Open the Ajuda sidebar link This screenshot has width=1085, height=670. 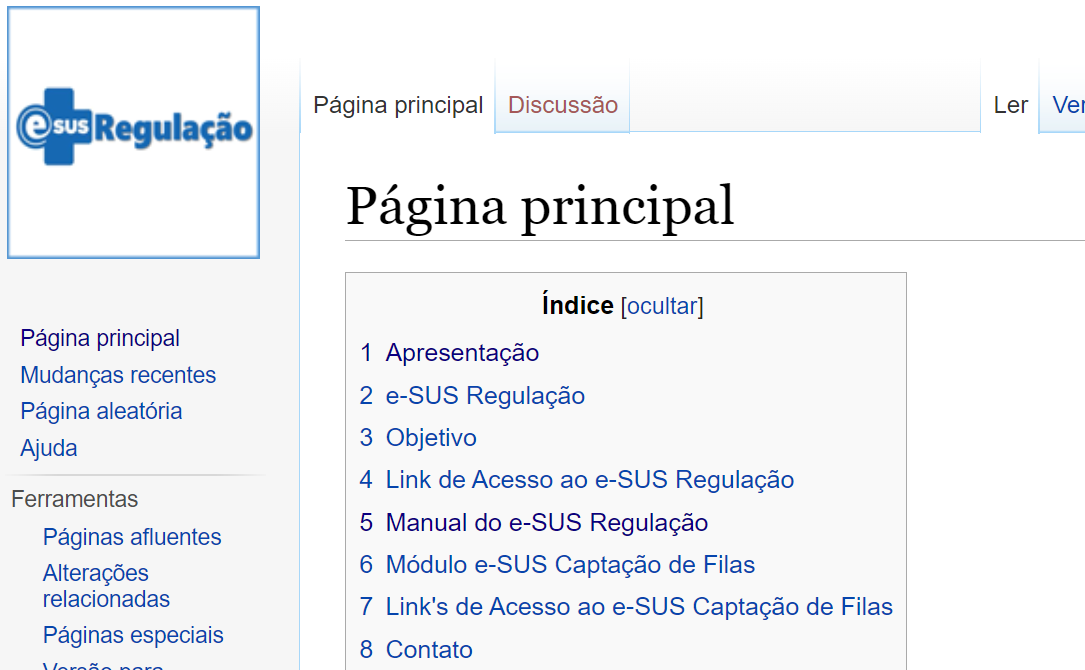coord(48,448)
